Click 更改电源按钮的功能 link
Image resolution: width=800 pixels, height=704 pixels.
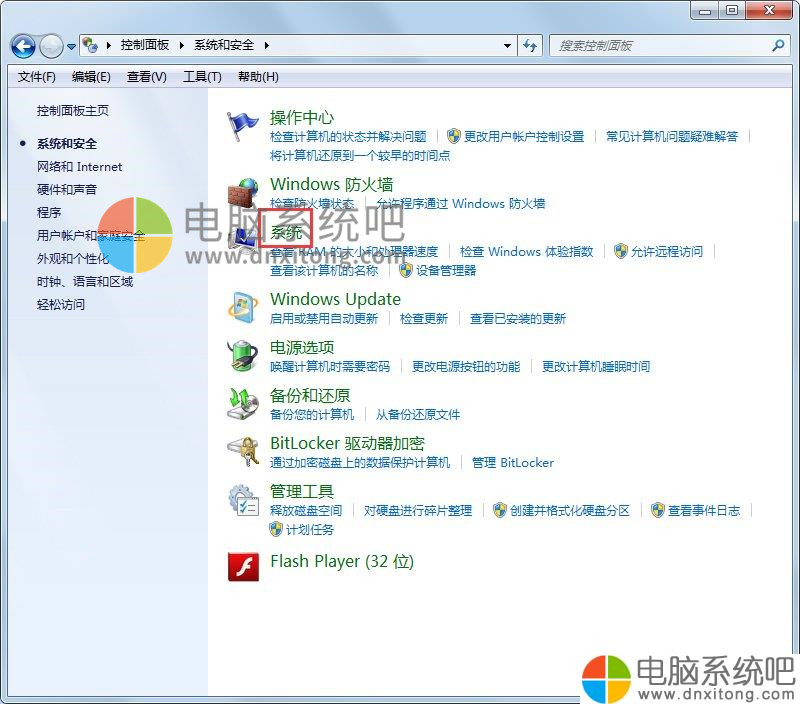point(466,366)
